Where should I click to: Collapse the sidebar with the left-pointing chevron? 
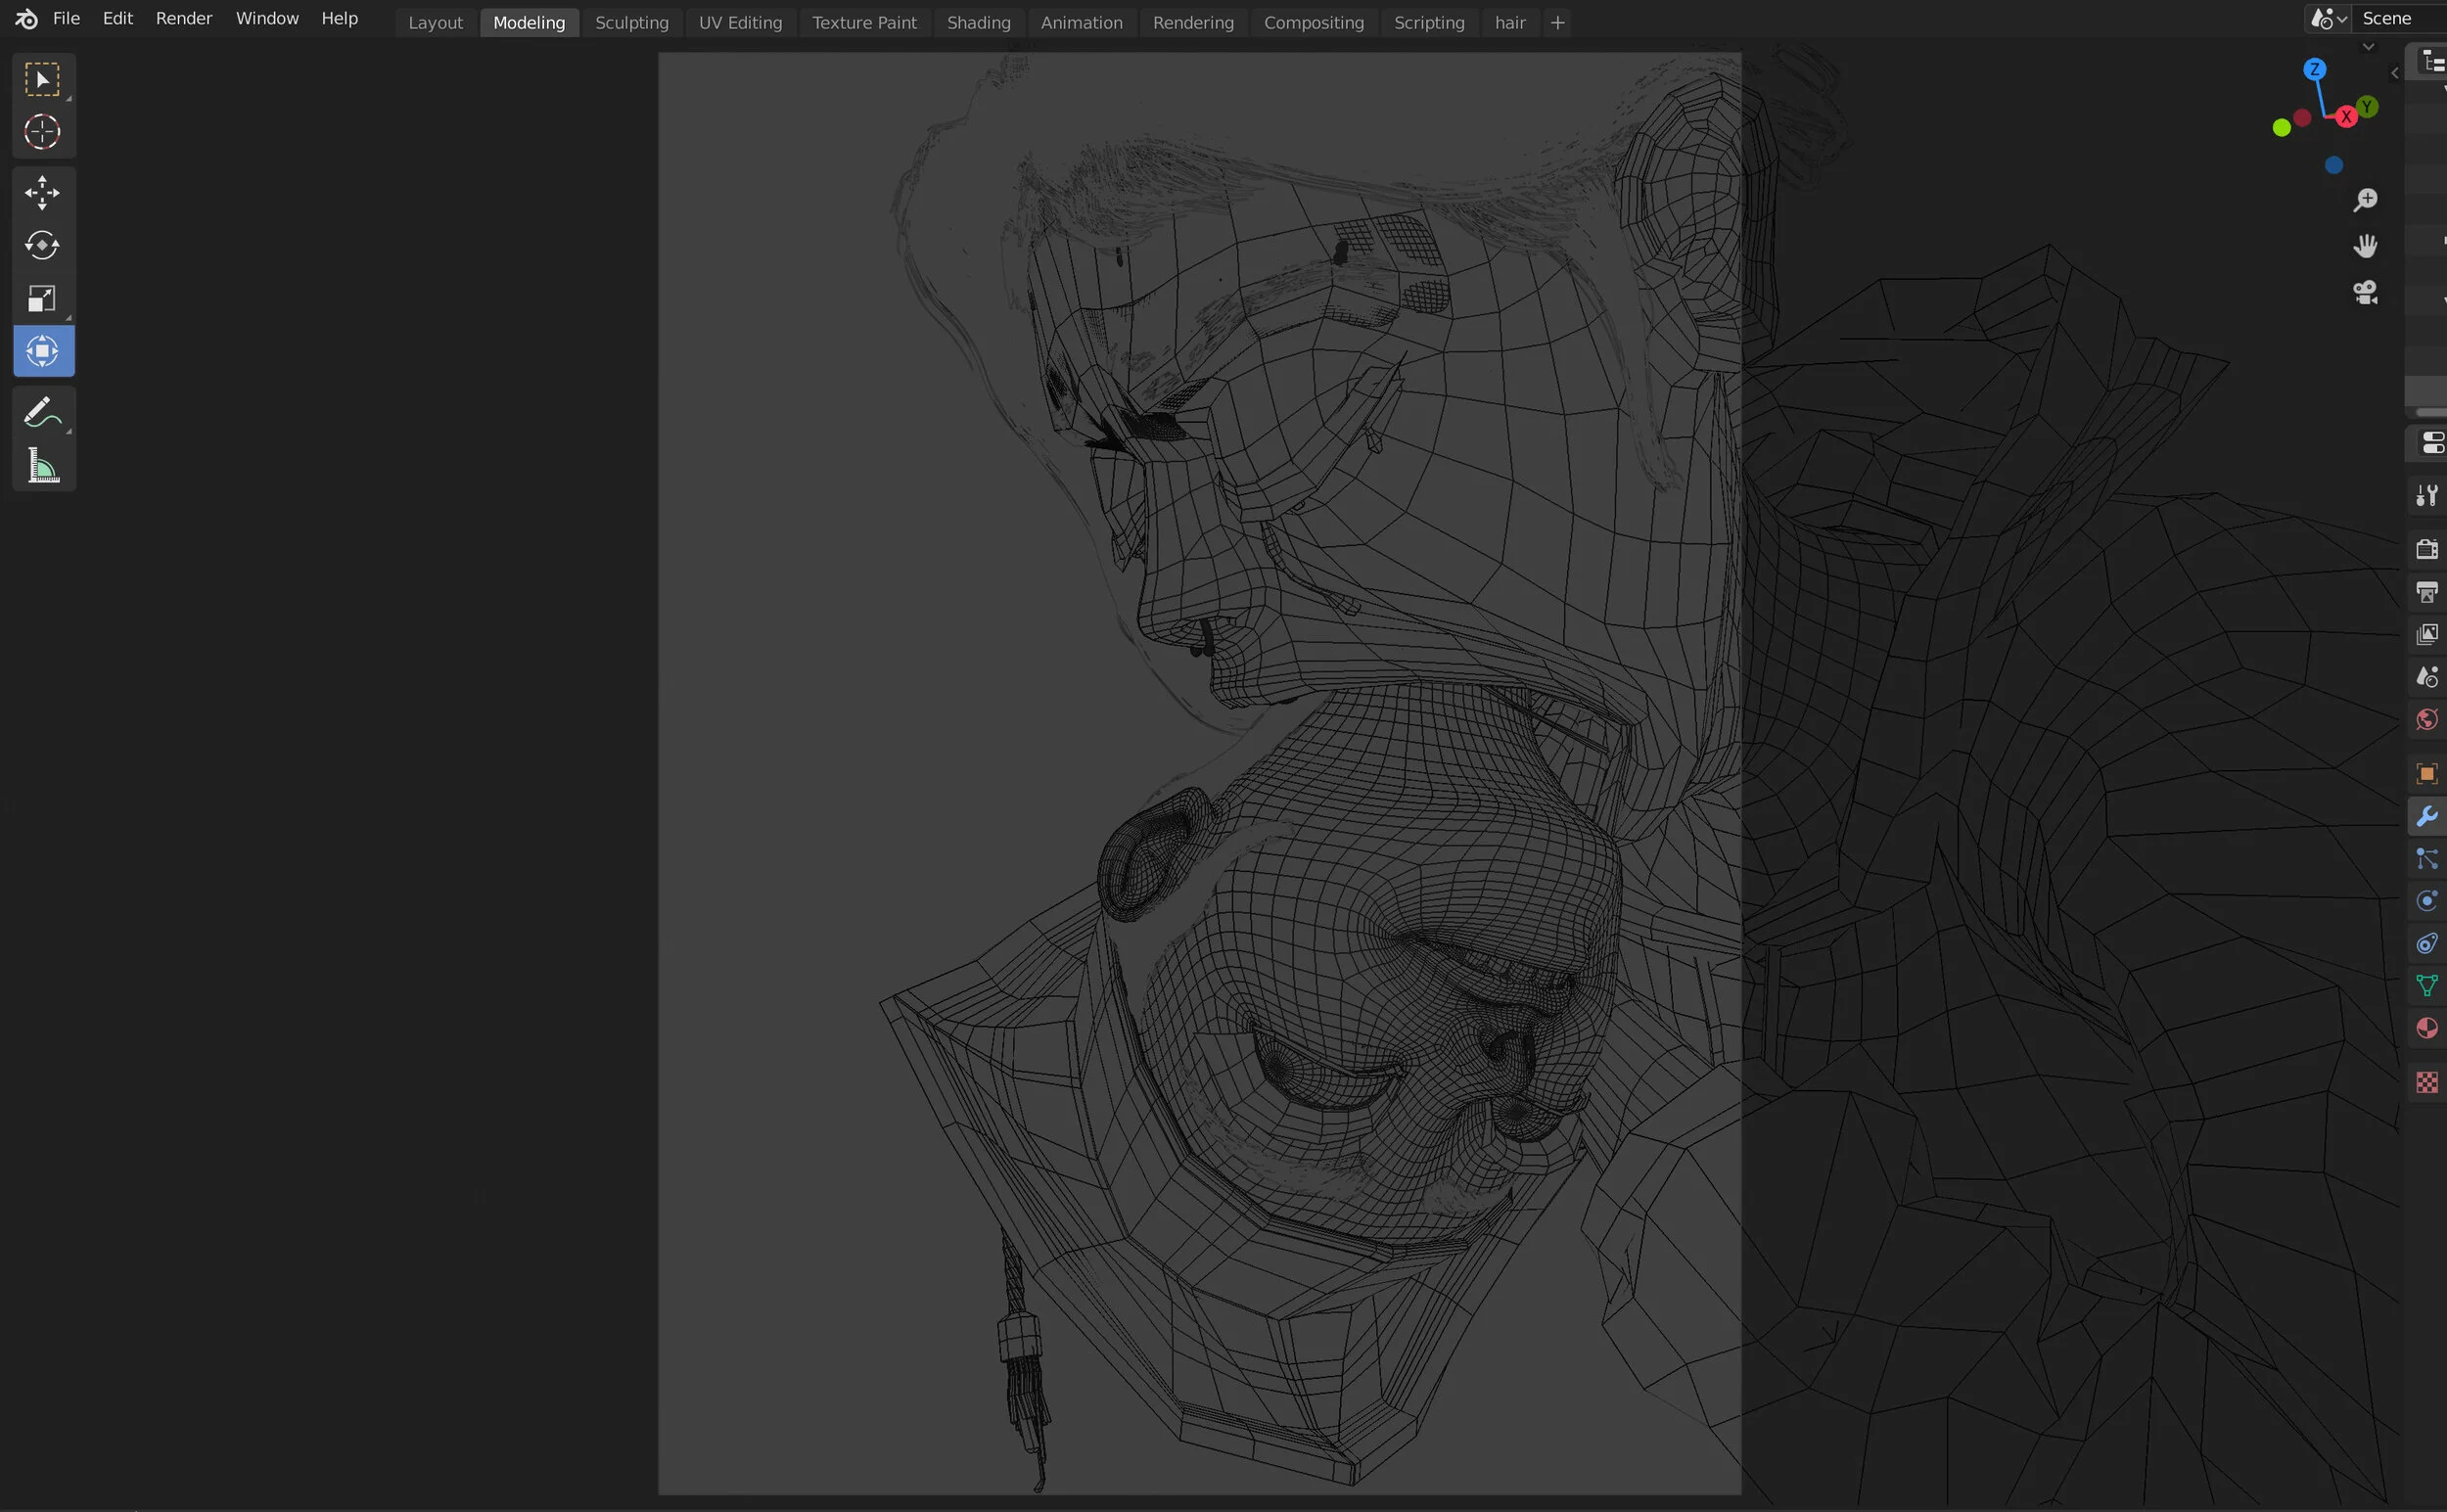2396,72
